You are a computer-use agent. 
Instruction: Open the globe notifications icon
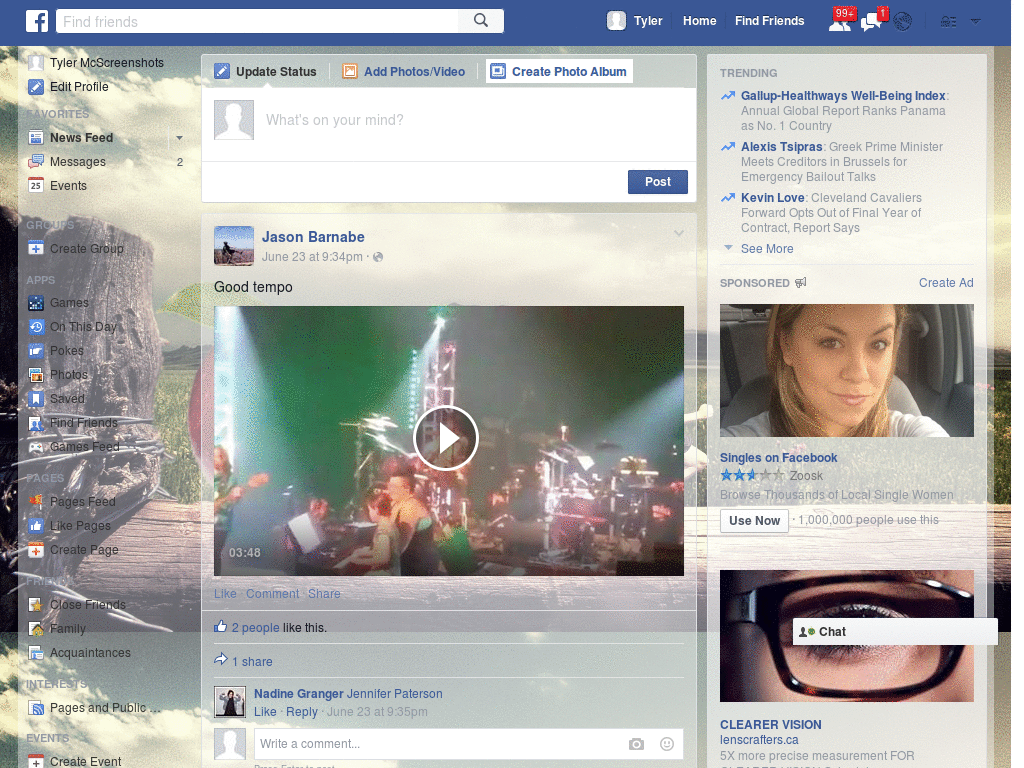903,22
